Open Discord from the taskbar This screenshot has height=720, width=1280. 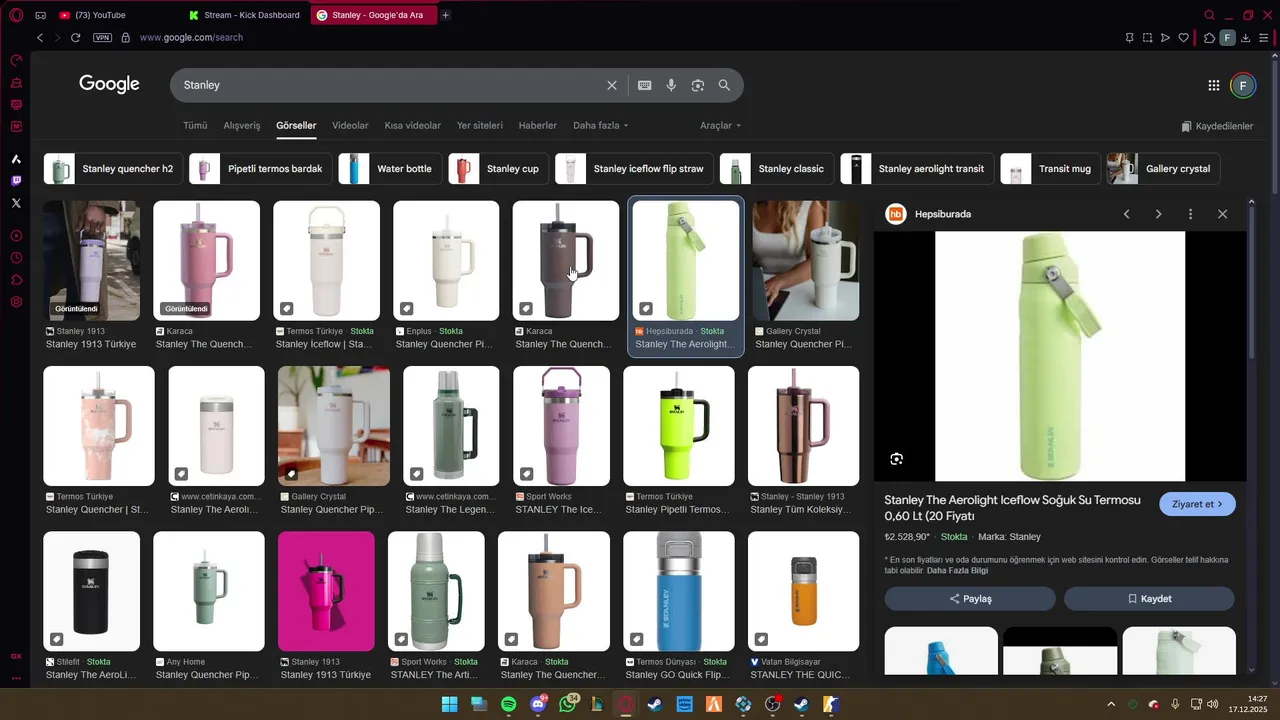click(x=539, y=704)
